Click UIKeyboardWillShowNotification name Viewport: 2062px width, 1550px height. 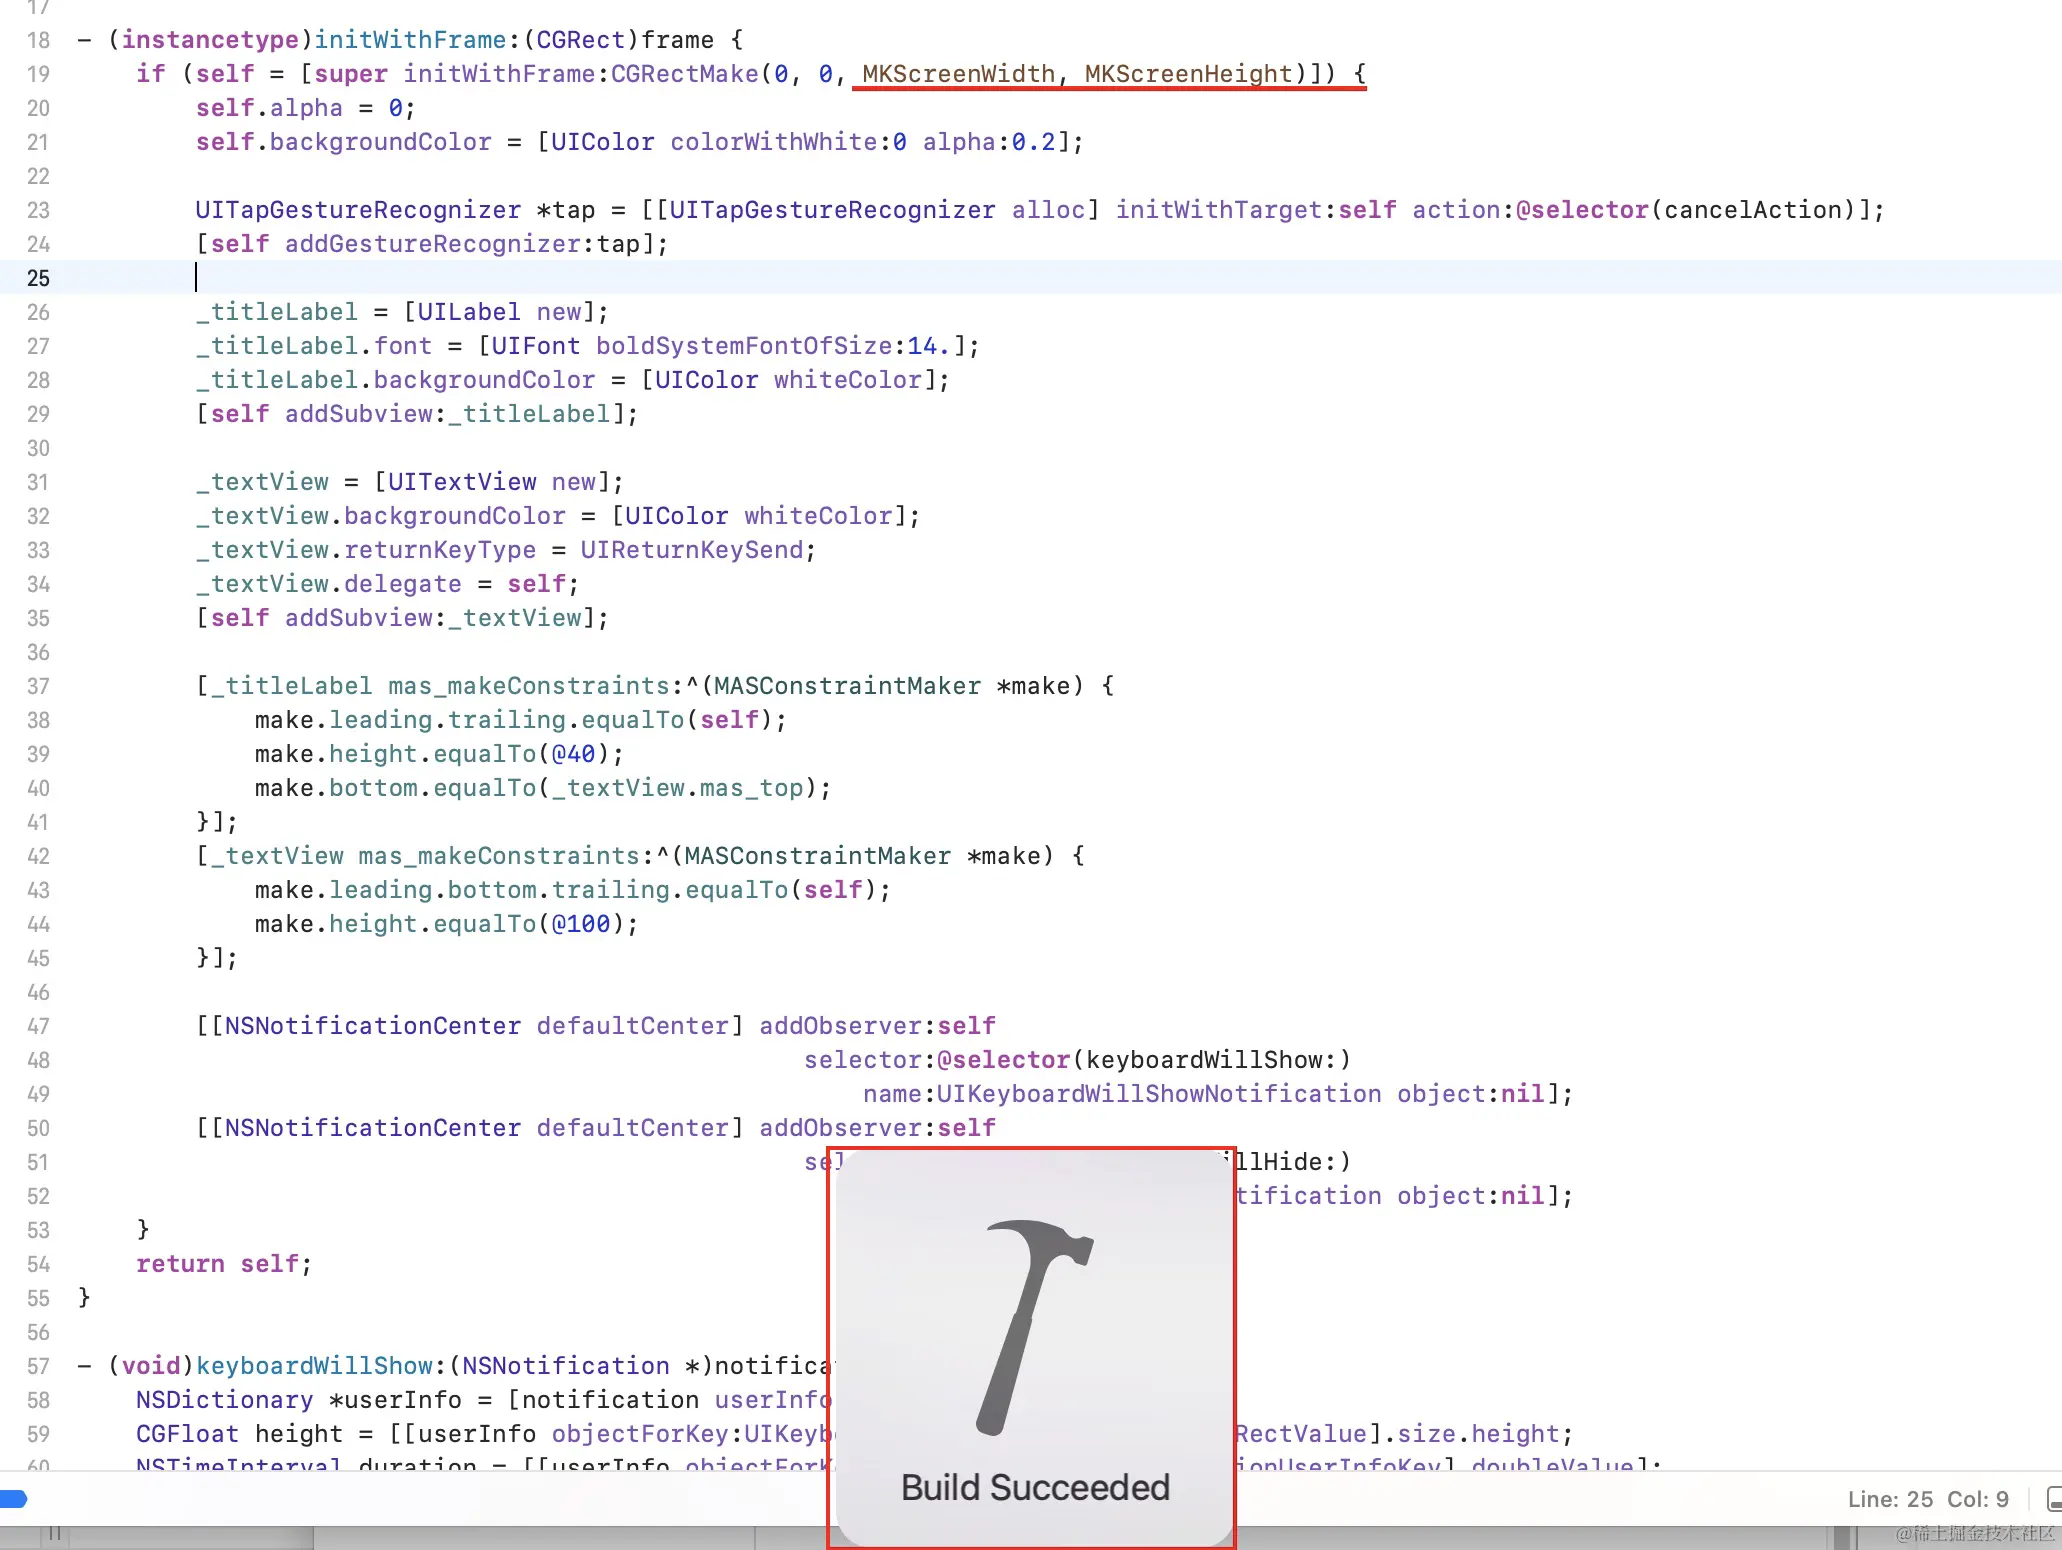1159,1094
